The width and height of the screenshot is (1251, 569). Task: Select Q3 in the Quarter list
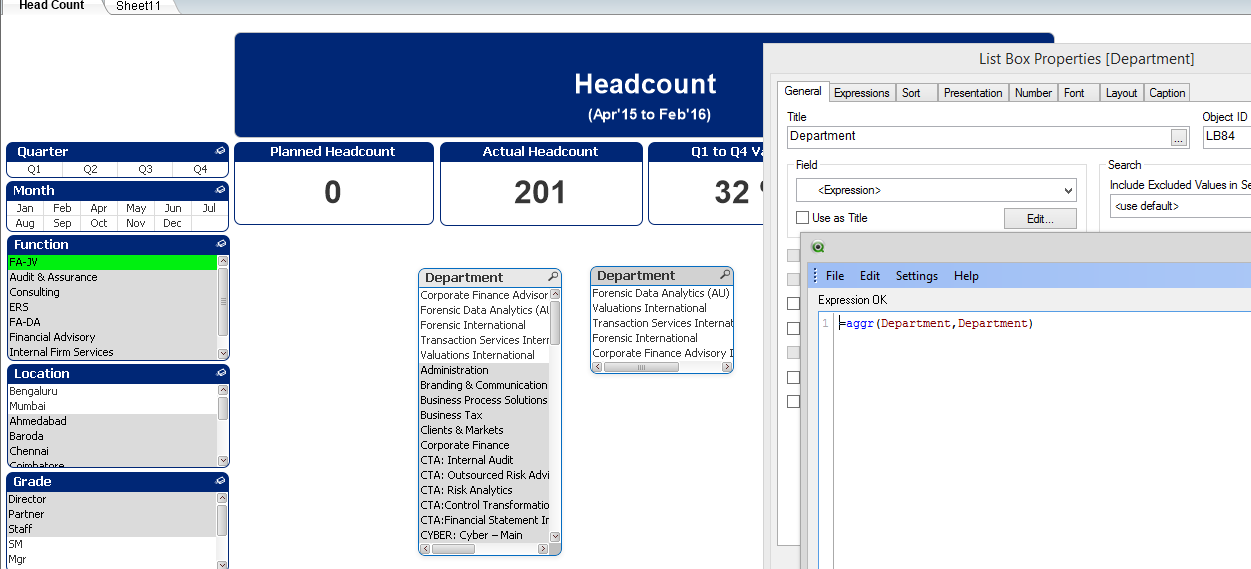145,170
